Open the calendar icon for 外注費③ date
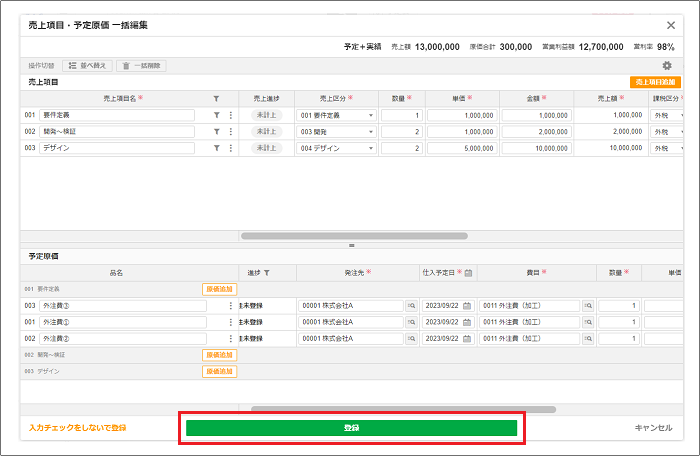The width and height of the screenshot is (700, 456). coord(467,305)
